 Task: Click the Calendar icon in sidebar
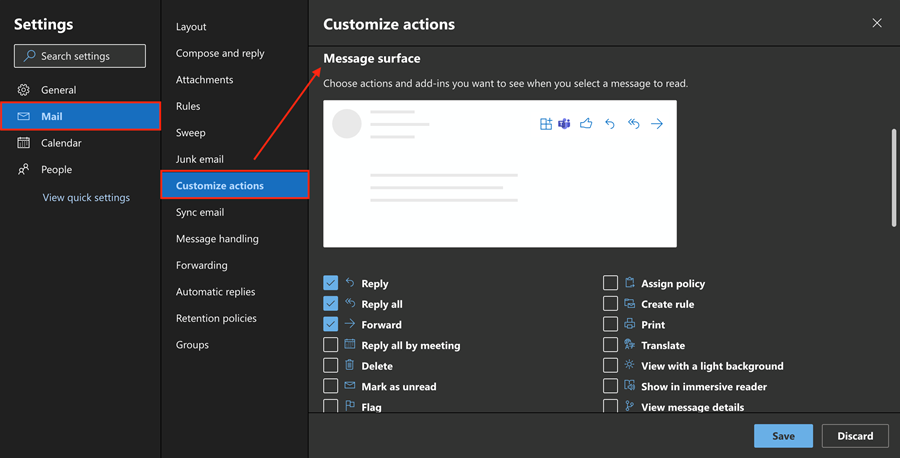coord(24,143)
